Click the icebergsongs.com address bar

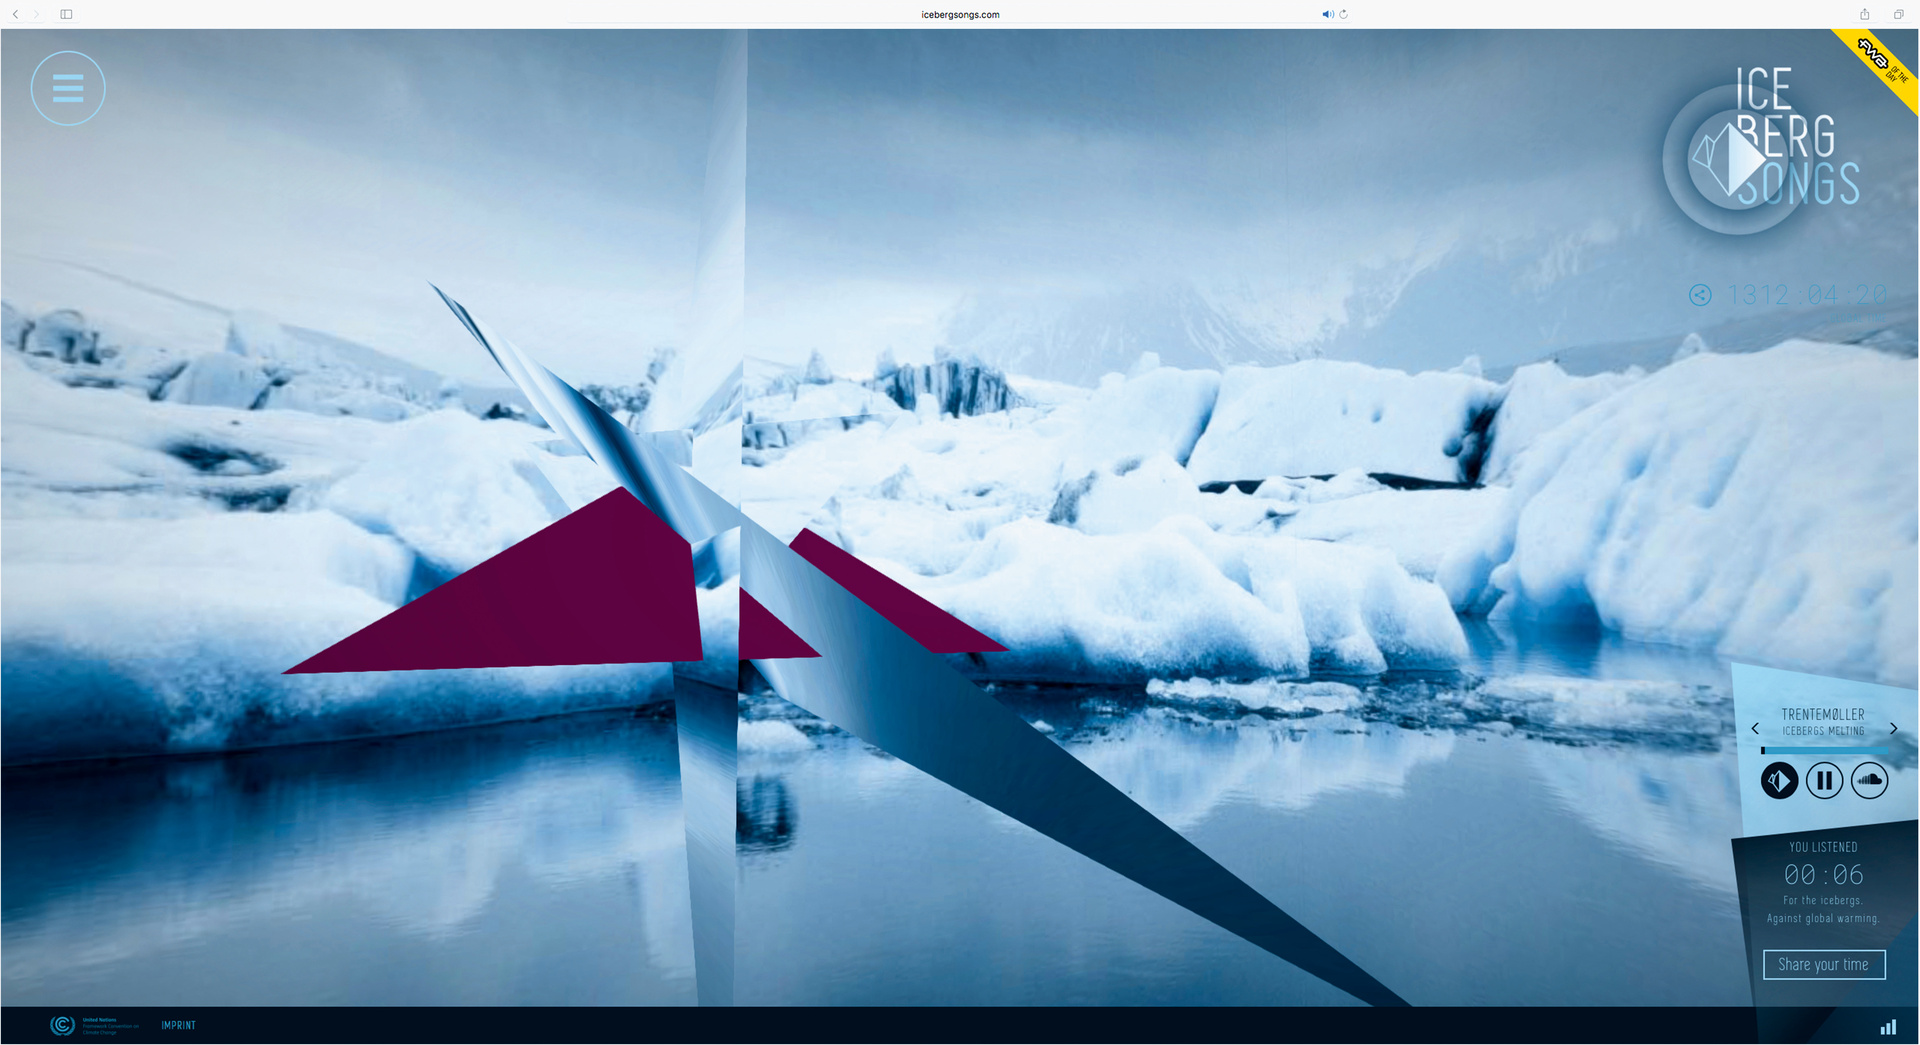click(960, 15)
